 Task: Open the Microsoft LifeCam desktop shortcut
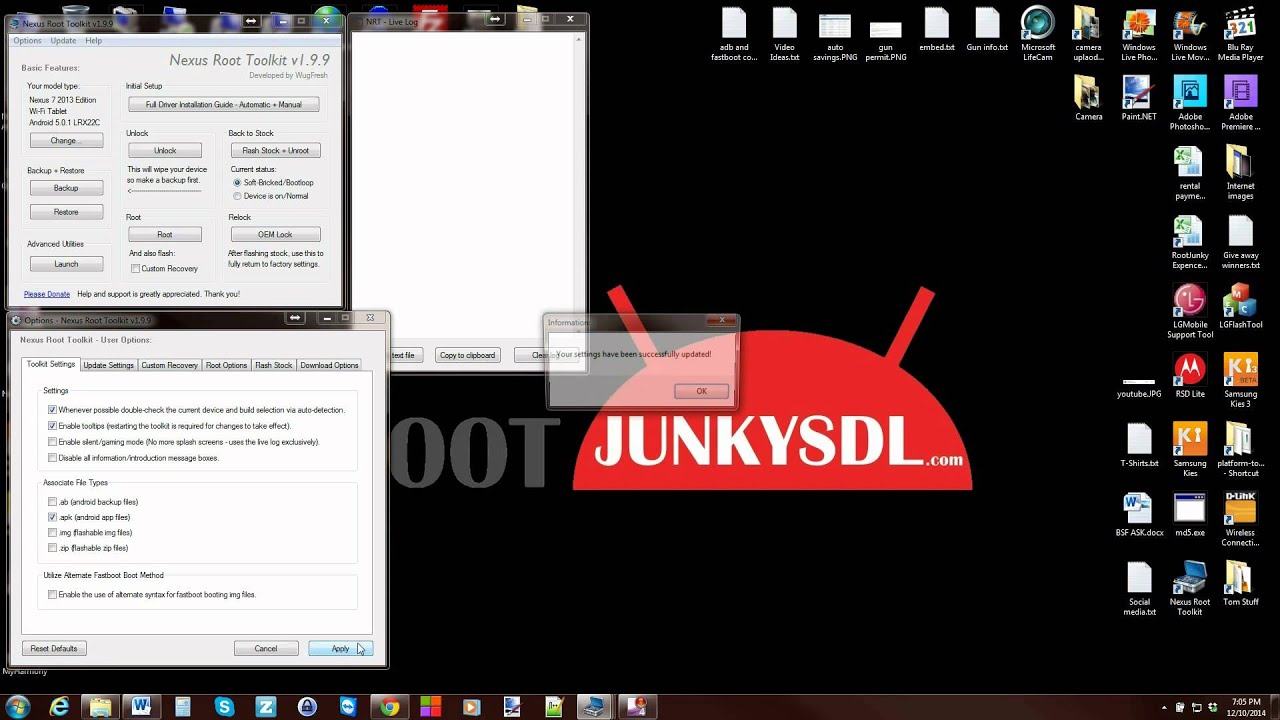tap(1038, 34)
